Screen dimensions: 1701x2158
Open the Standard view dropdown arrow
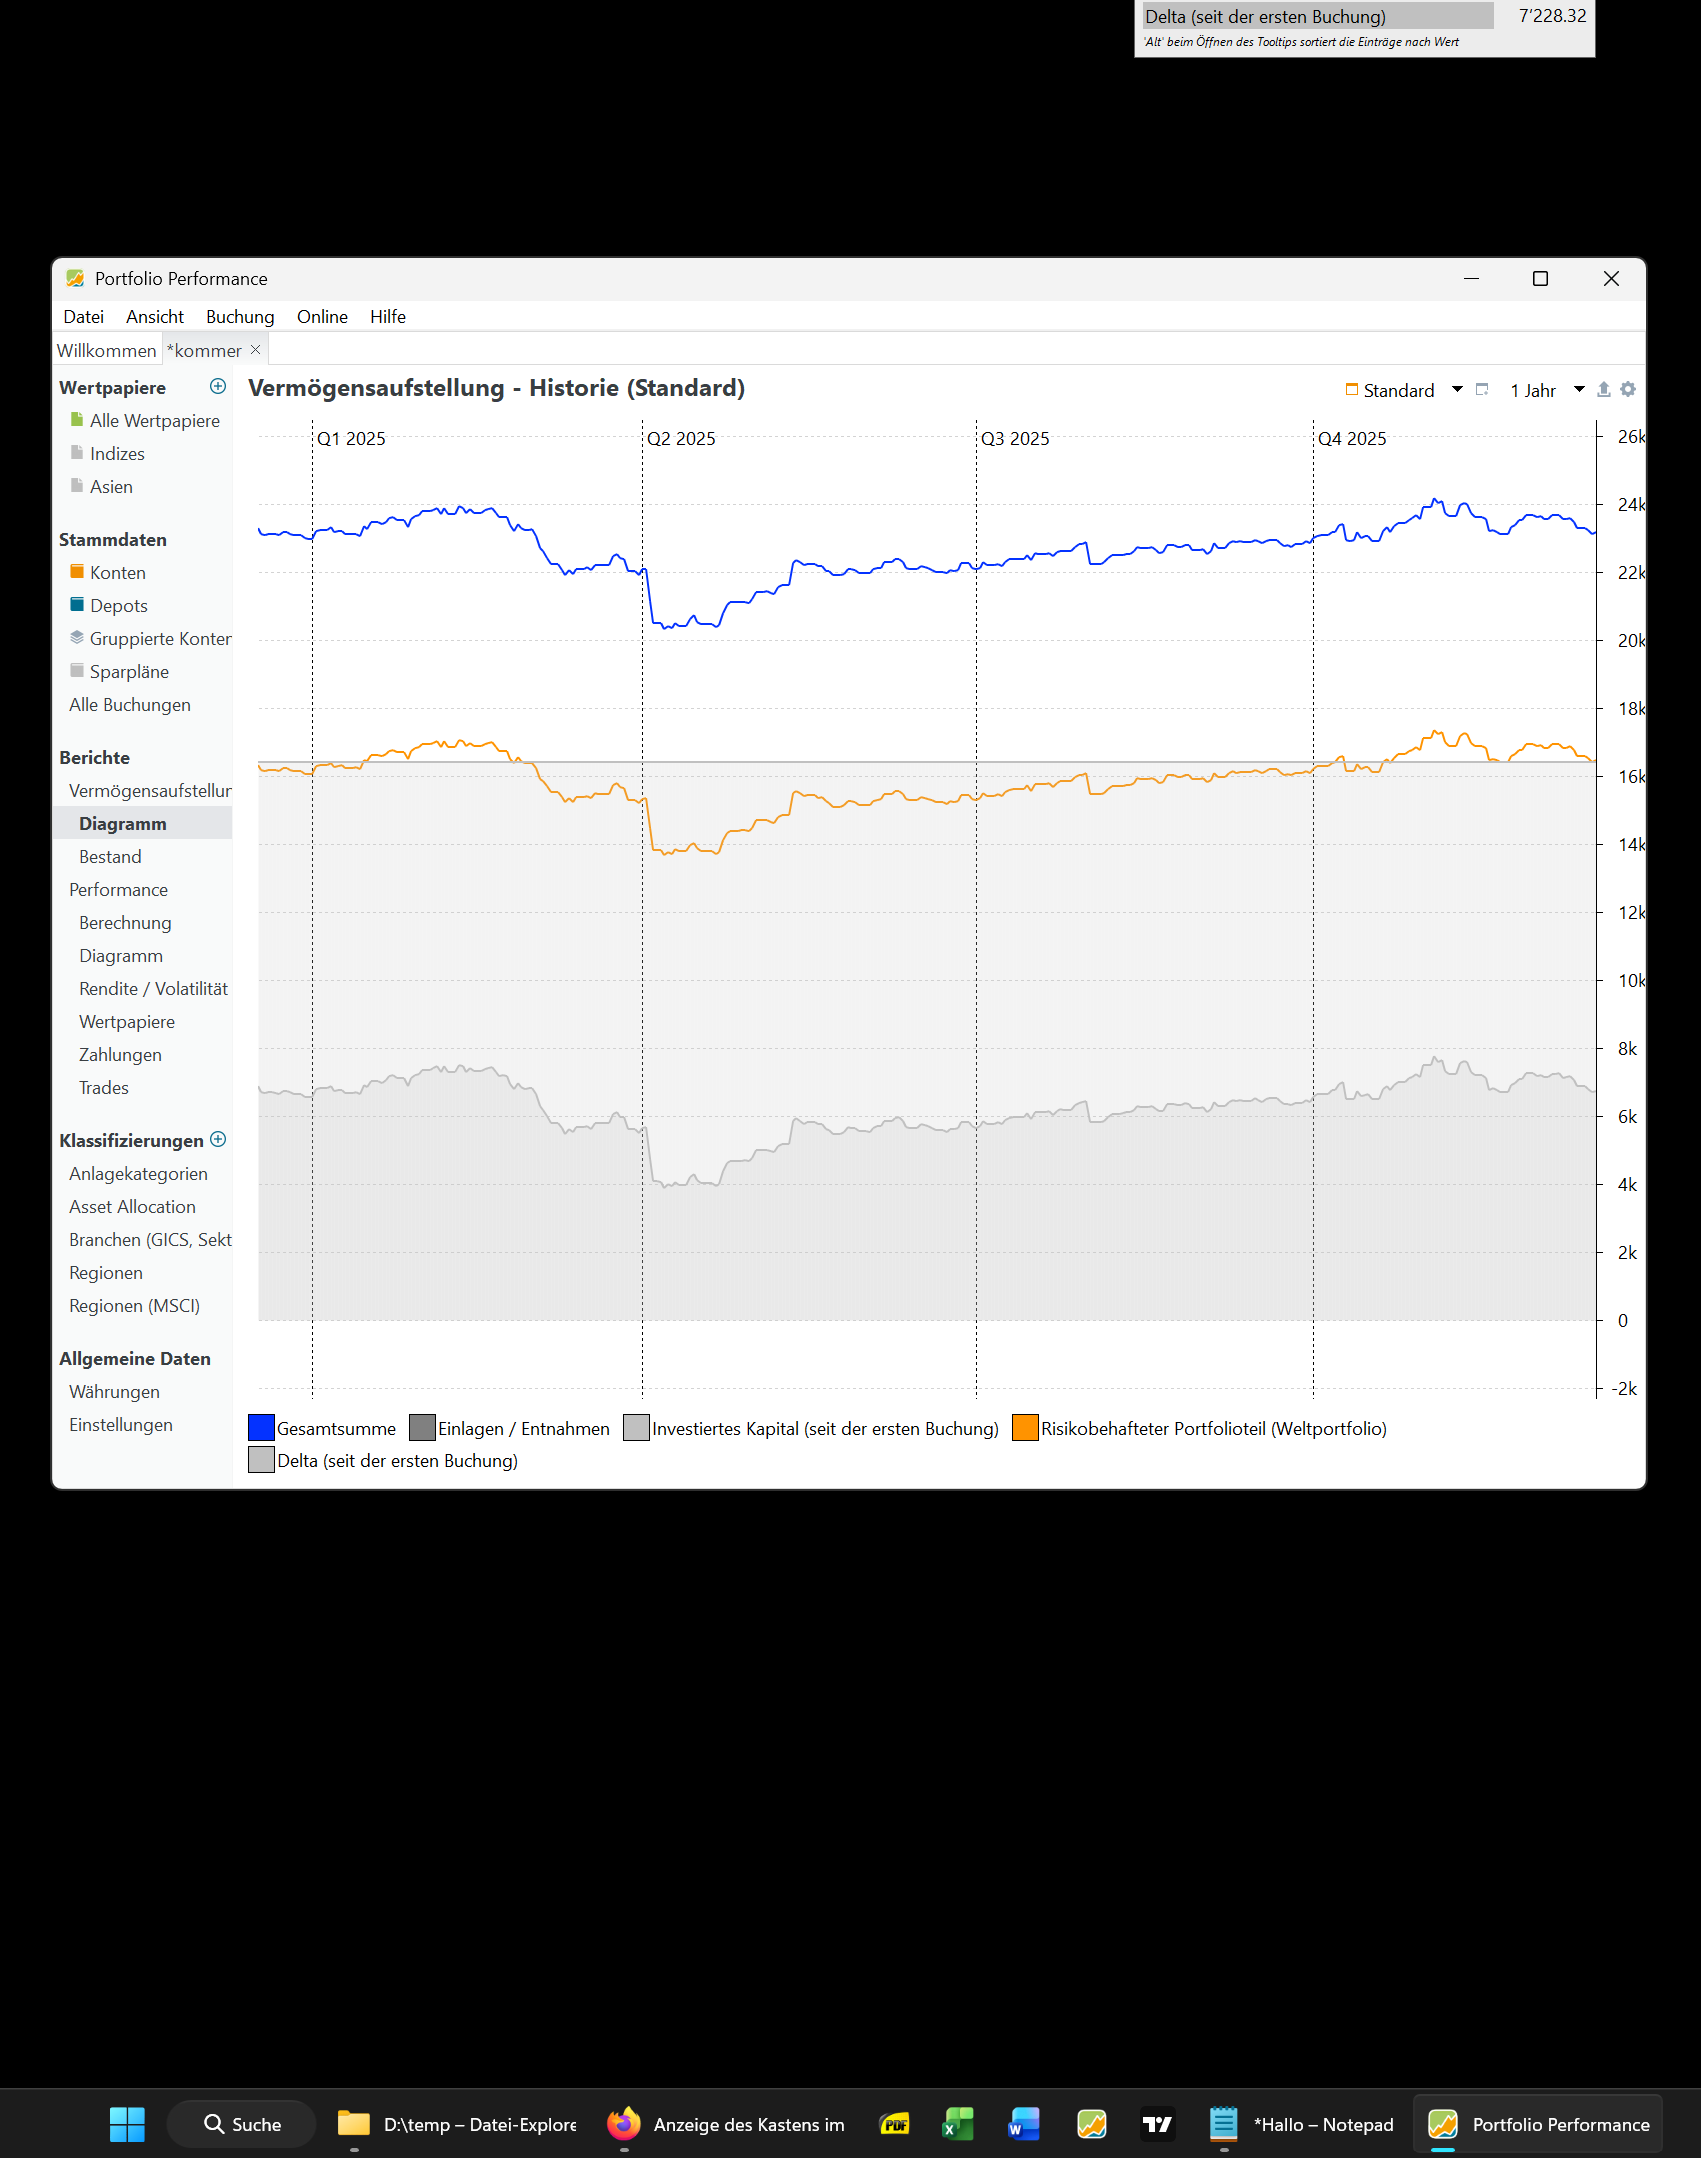(1457, 390)
